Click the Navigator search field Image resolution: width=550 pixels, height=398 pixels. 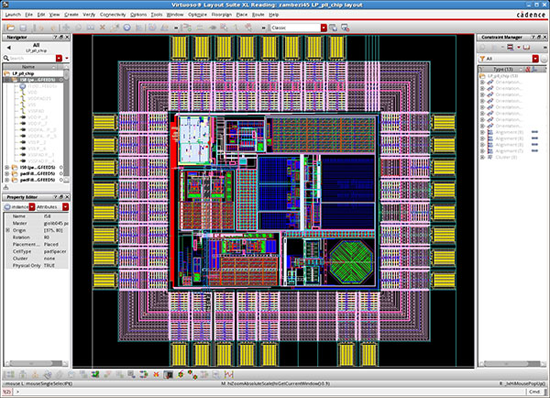[x=32, y=58]
